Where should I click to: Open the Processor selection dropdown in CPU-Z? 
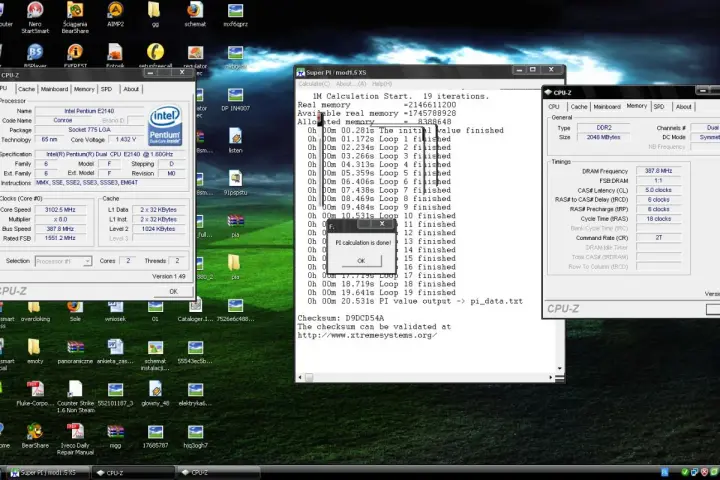tap(63, 261)
